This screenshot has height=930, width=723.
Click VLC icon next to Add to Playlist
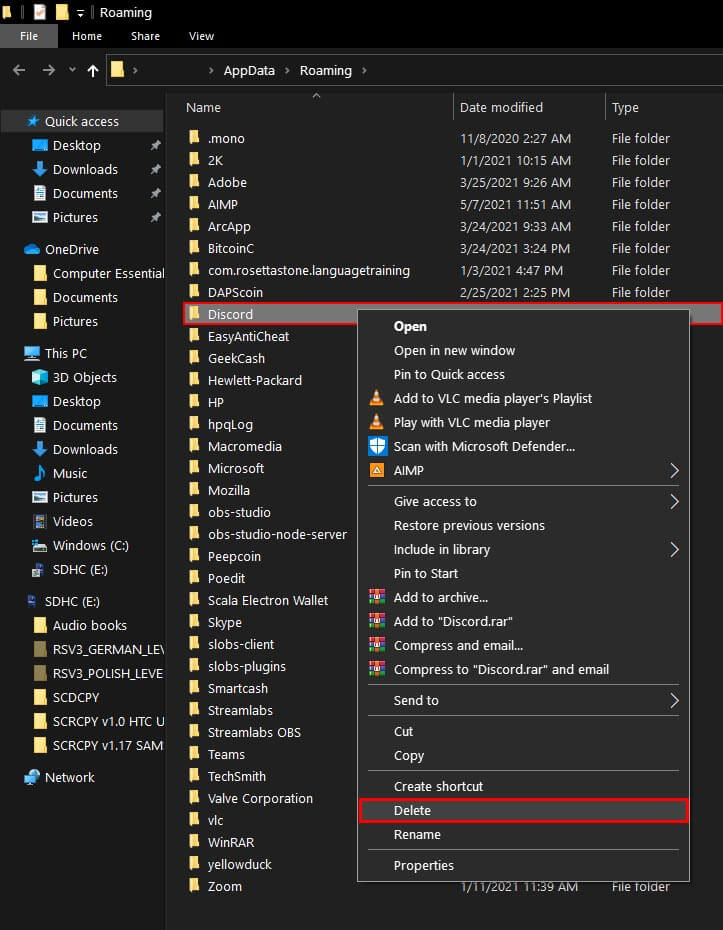coord(377,398)
